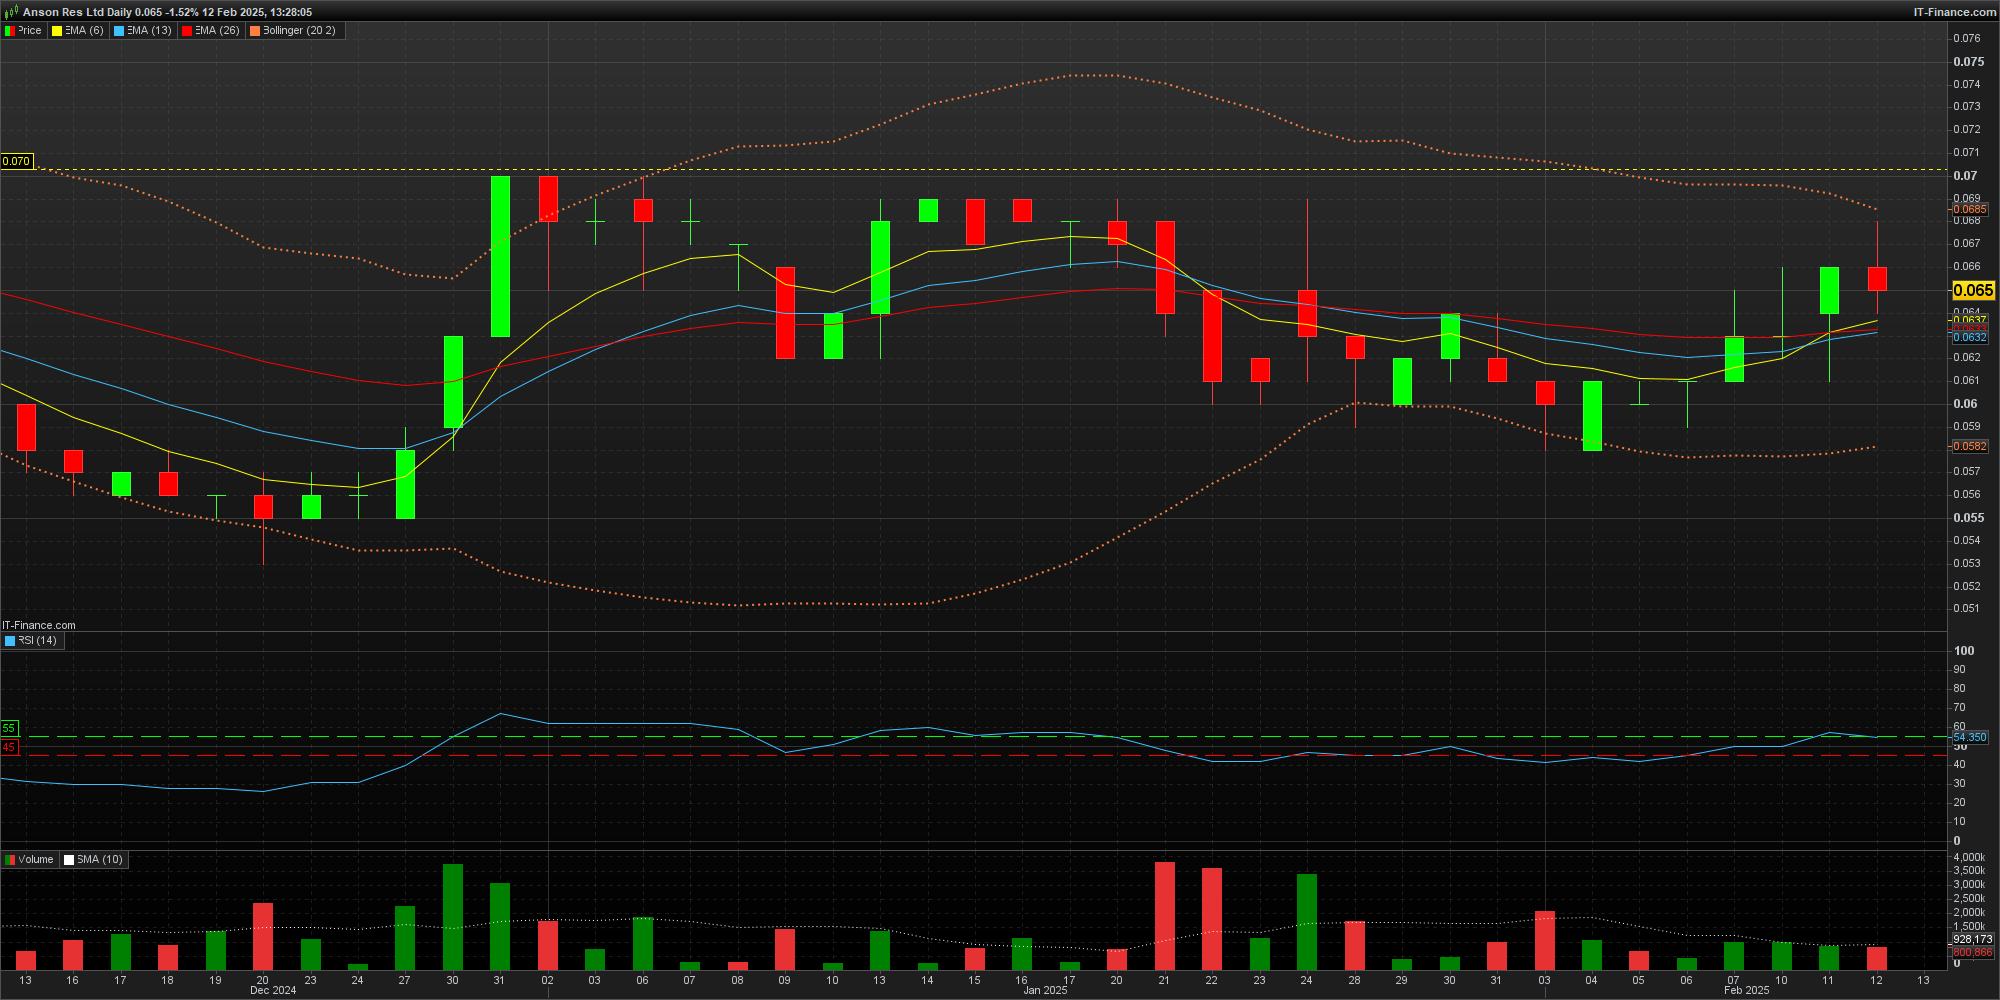This screenshot has width=2000, height=1000.
Task: Click the IT-Finance.com link at top right
Action: tap(1954, 12)
